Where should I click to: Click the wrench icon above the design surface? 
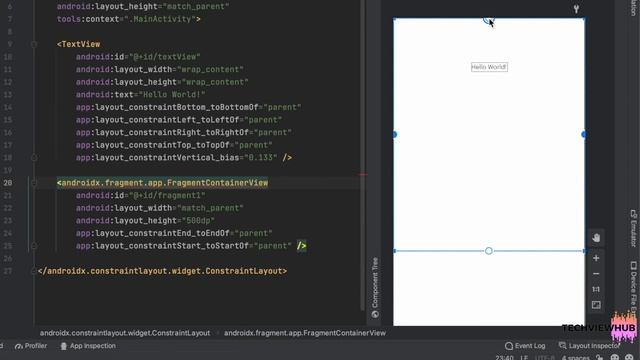576,9
